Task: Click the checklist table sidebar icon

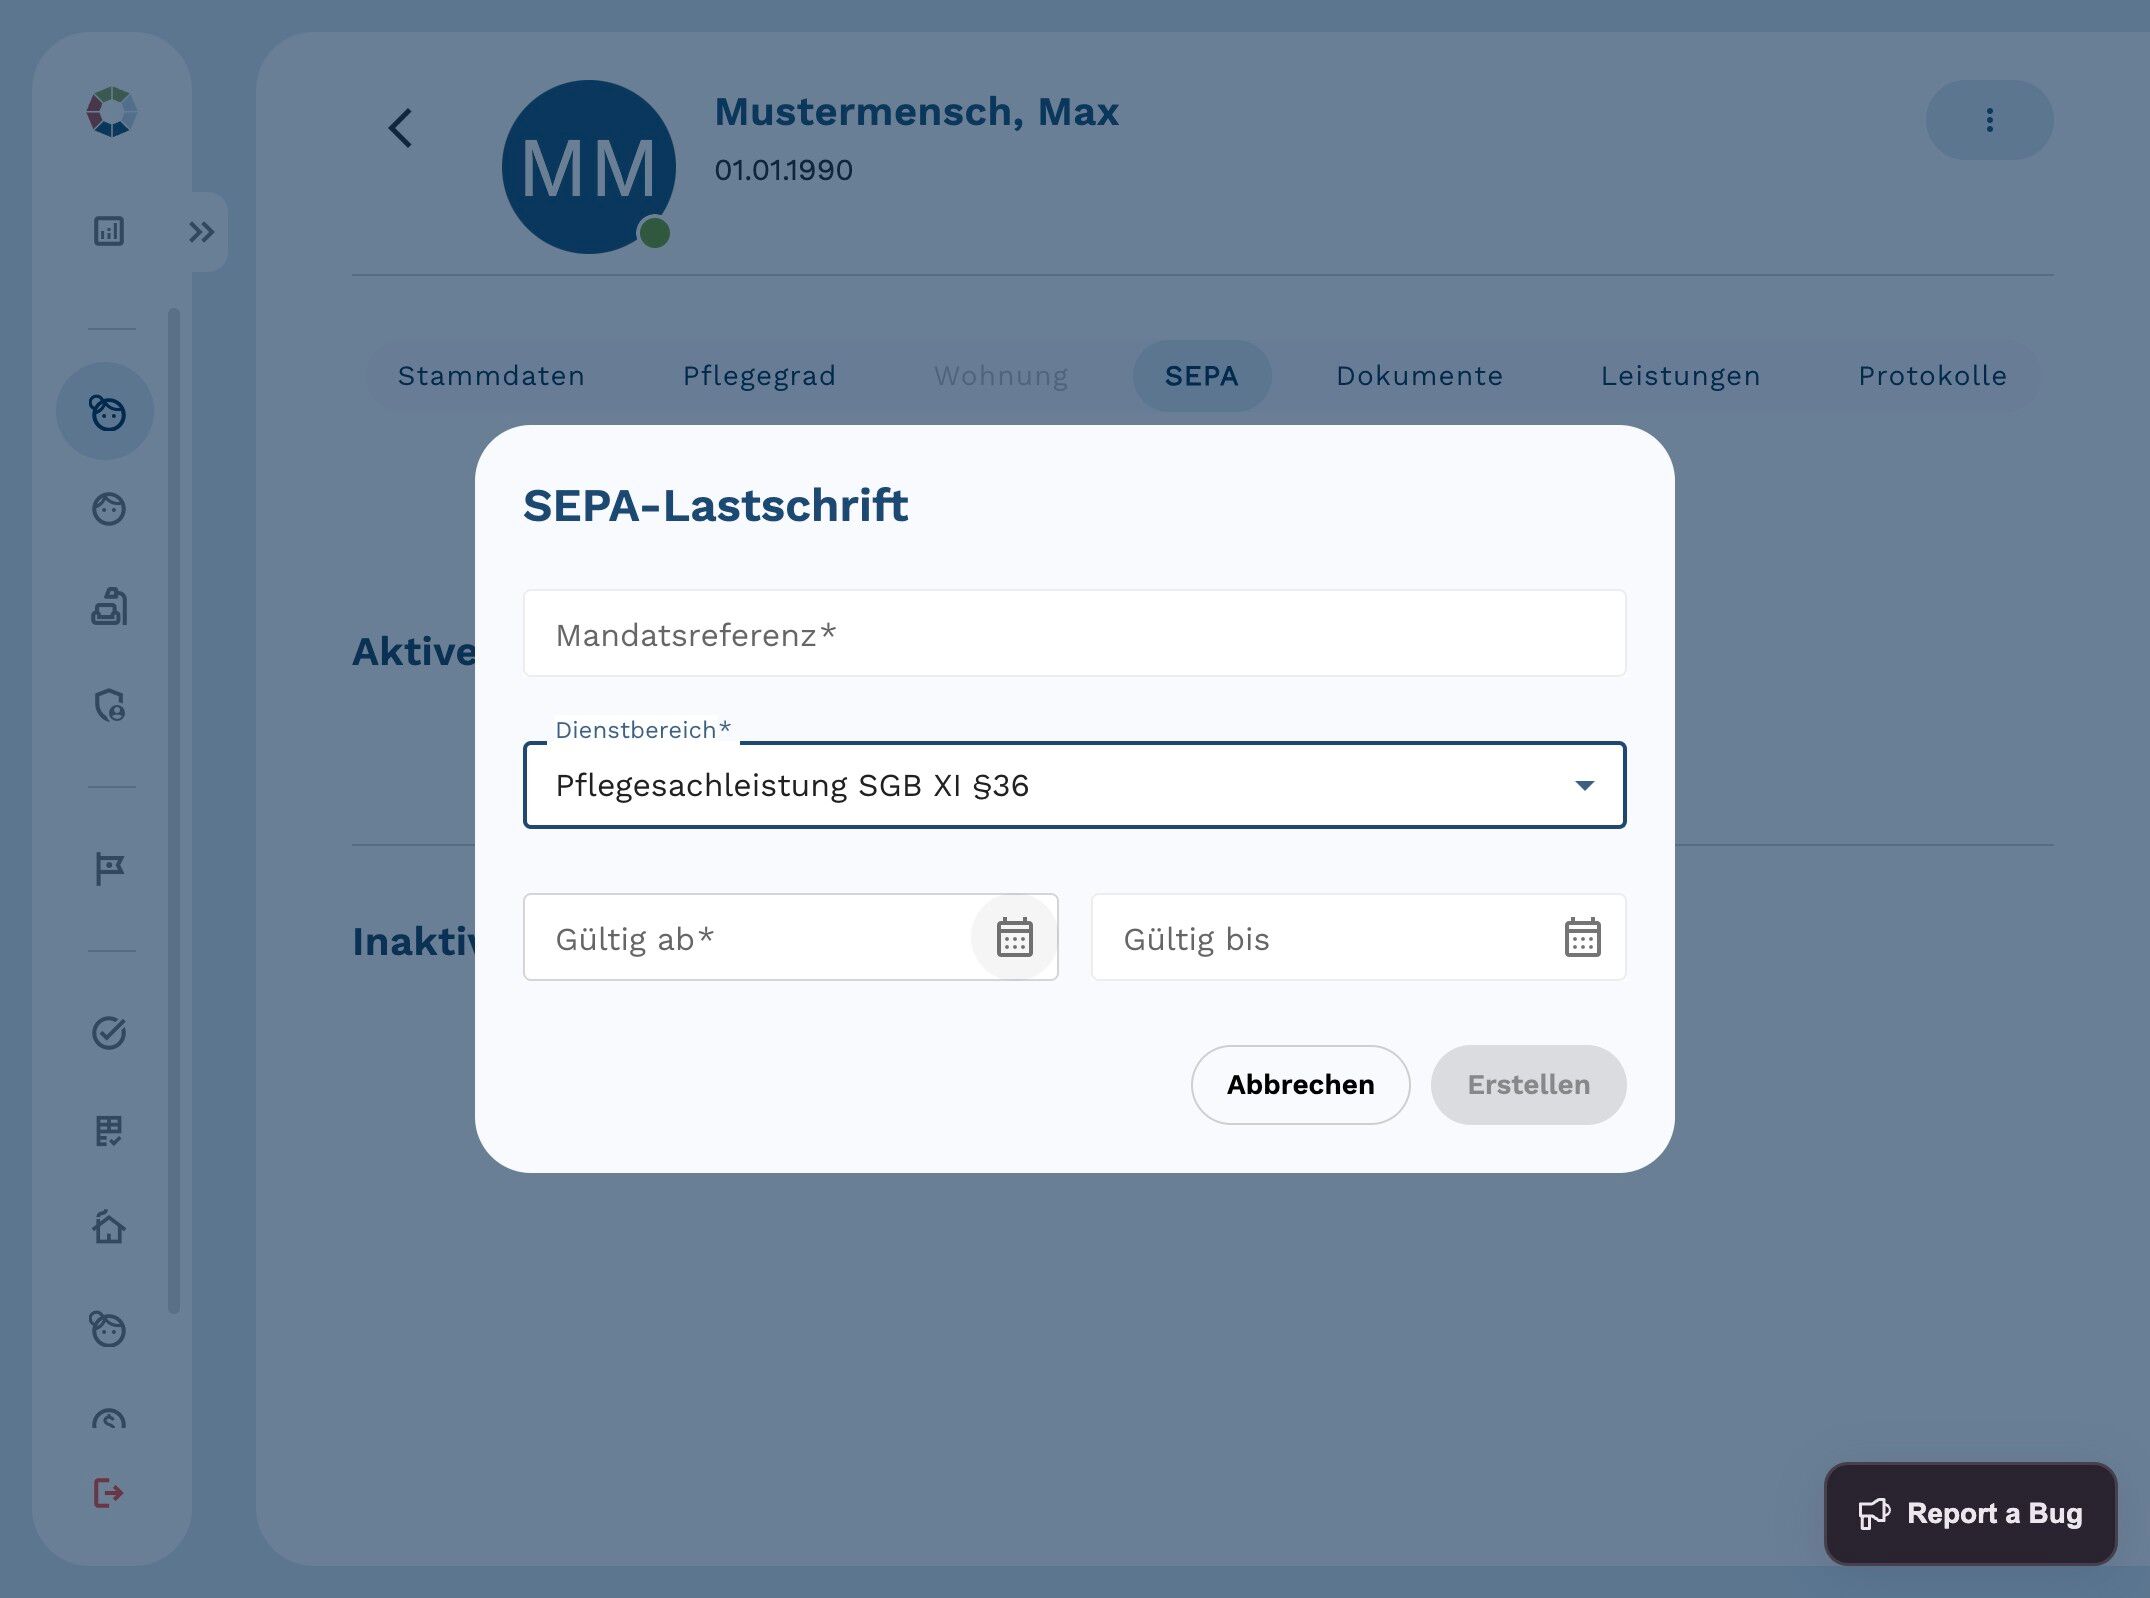Action: 109,1131
